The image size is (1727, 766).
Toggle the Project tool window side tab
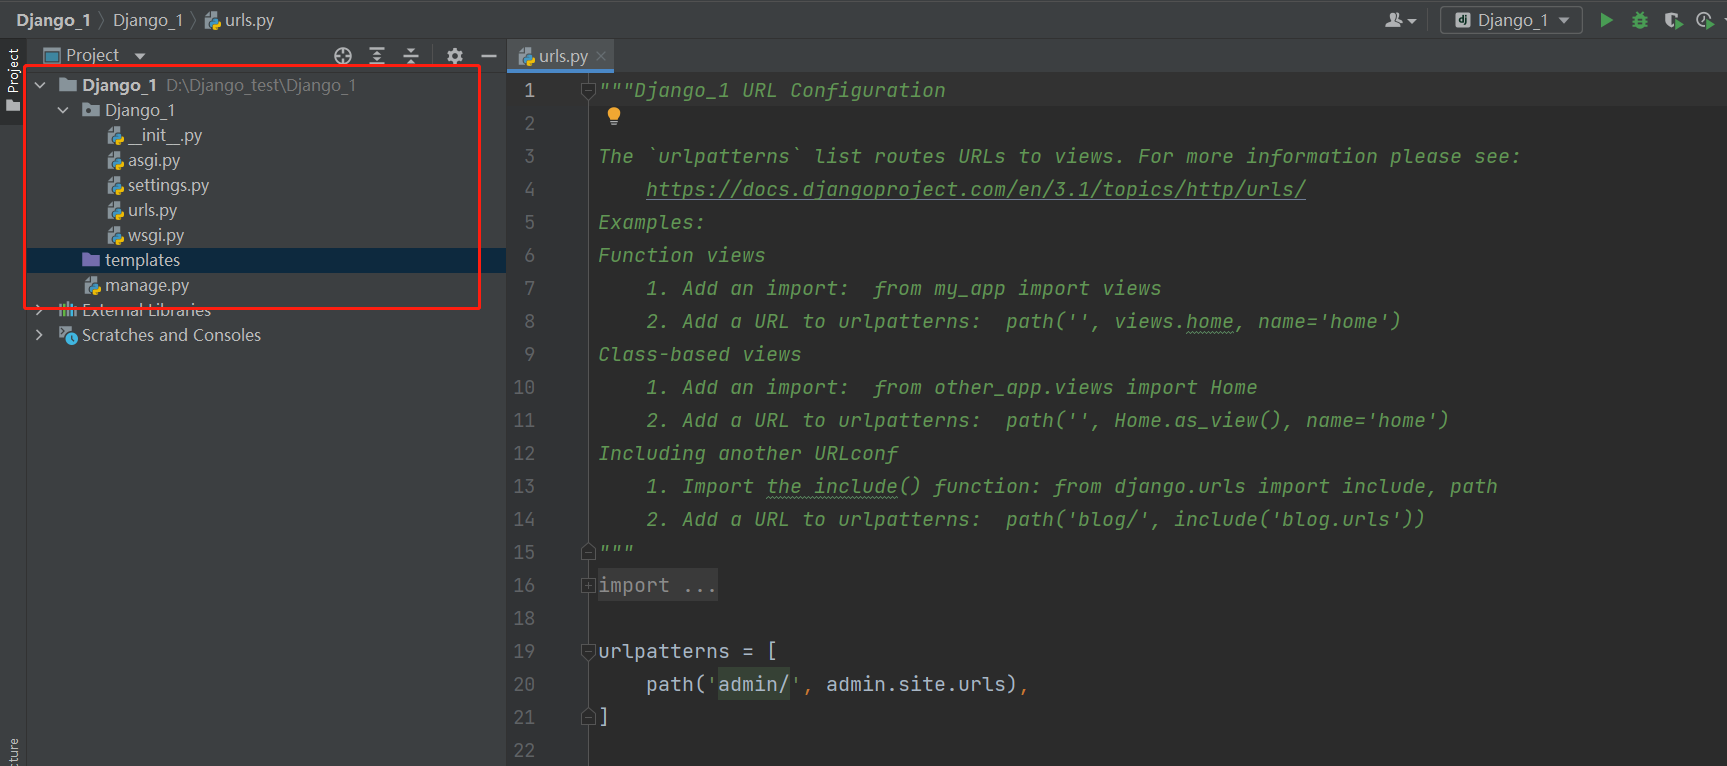click(13, 80)
